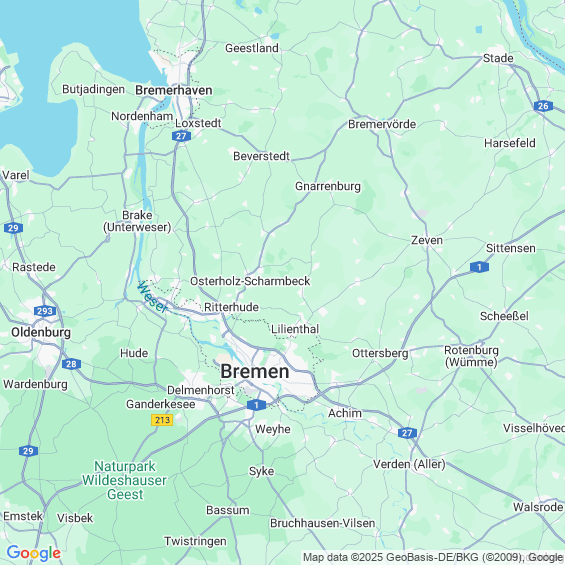Viewport: 565px width, 565px height.
Task: Click the Weser river label
Action: pyautogui.click(x=153, y=298)
